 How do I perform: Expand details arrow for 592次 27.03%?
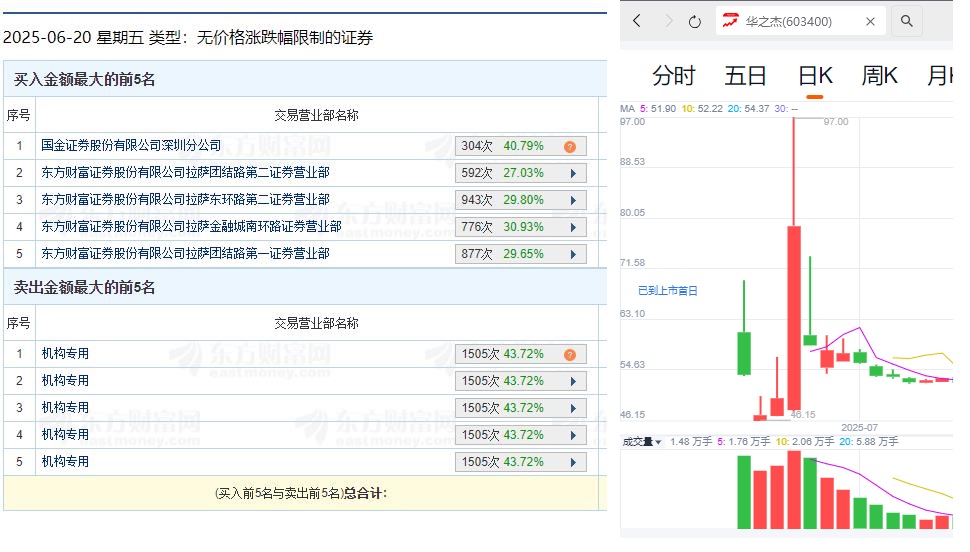573,173
